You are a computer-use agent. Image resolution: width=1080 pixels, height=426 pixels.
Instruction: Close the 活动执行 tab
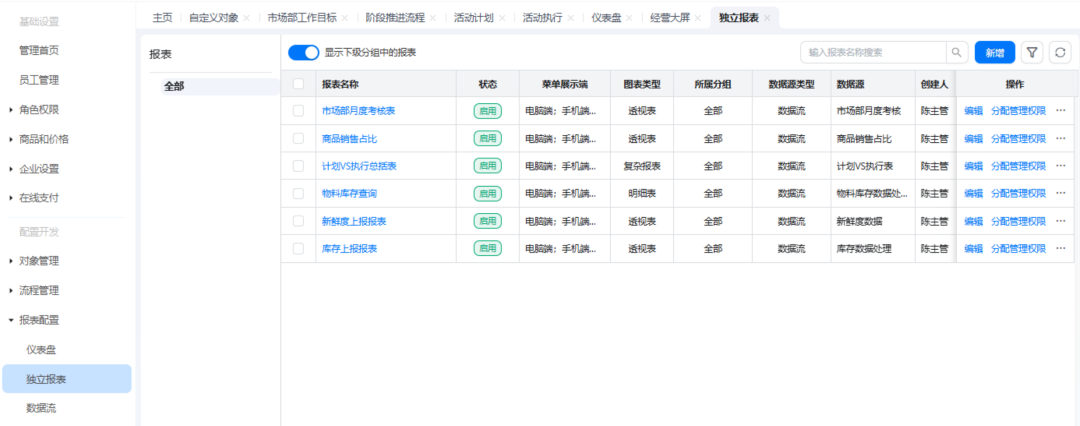point(570,18)
